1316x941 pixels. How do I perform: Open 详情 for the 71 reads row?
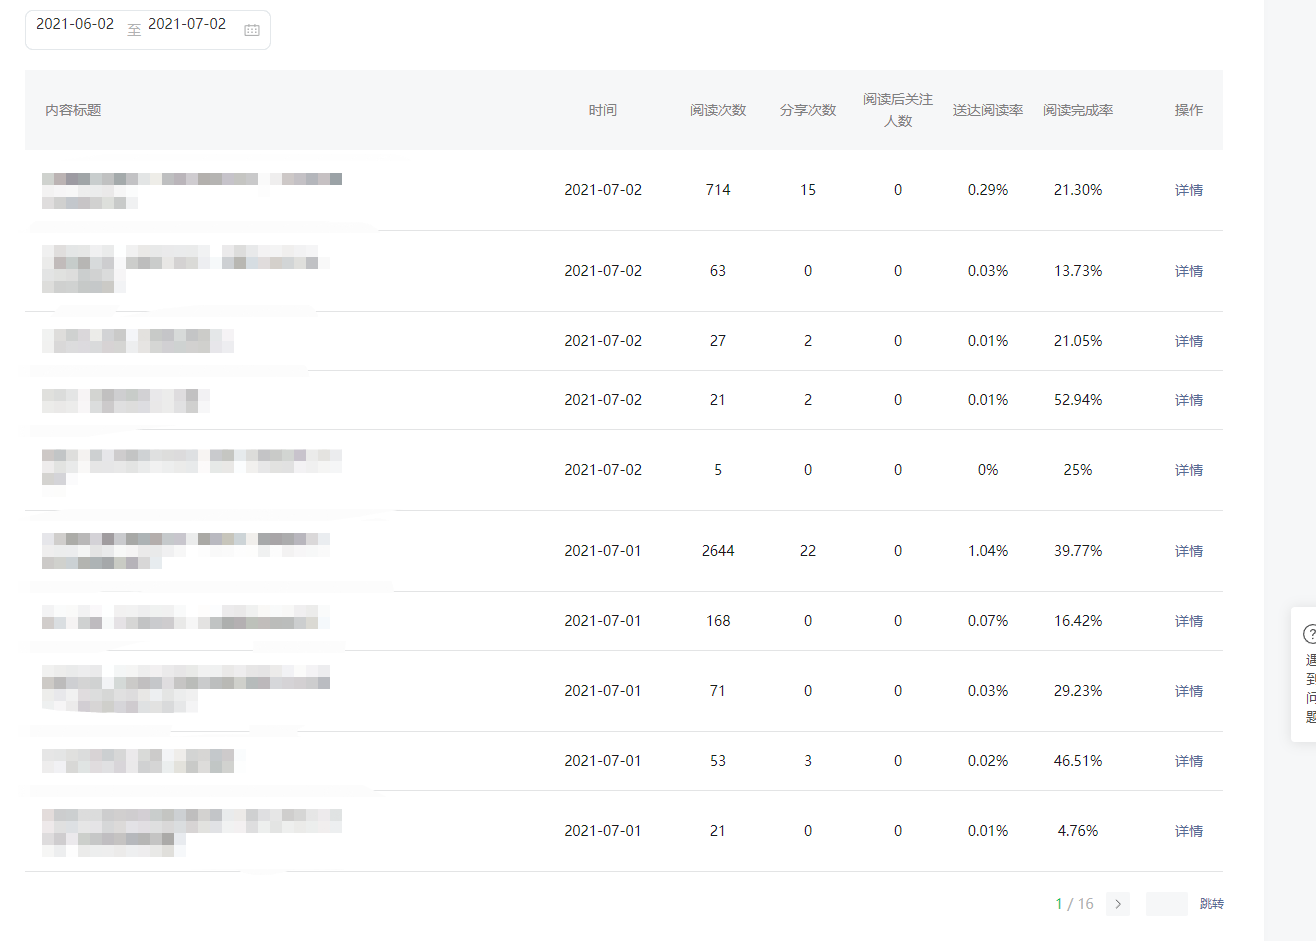point(1188,691)
